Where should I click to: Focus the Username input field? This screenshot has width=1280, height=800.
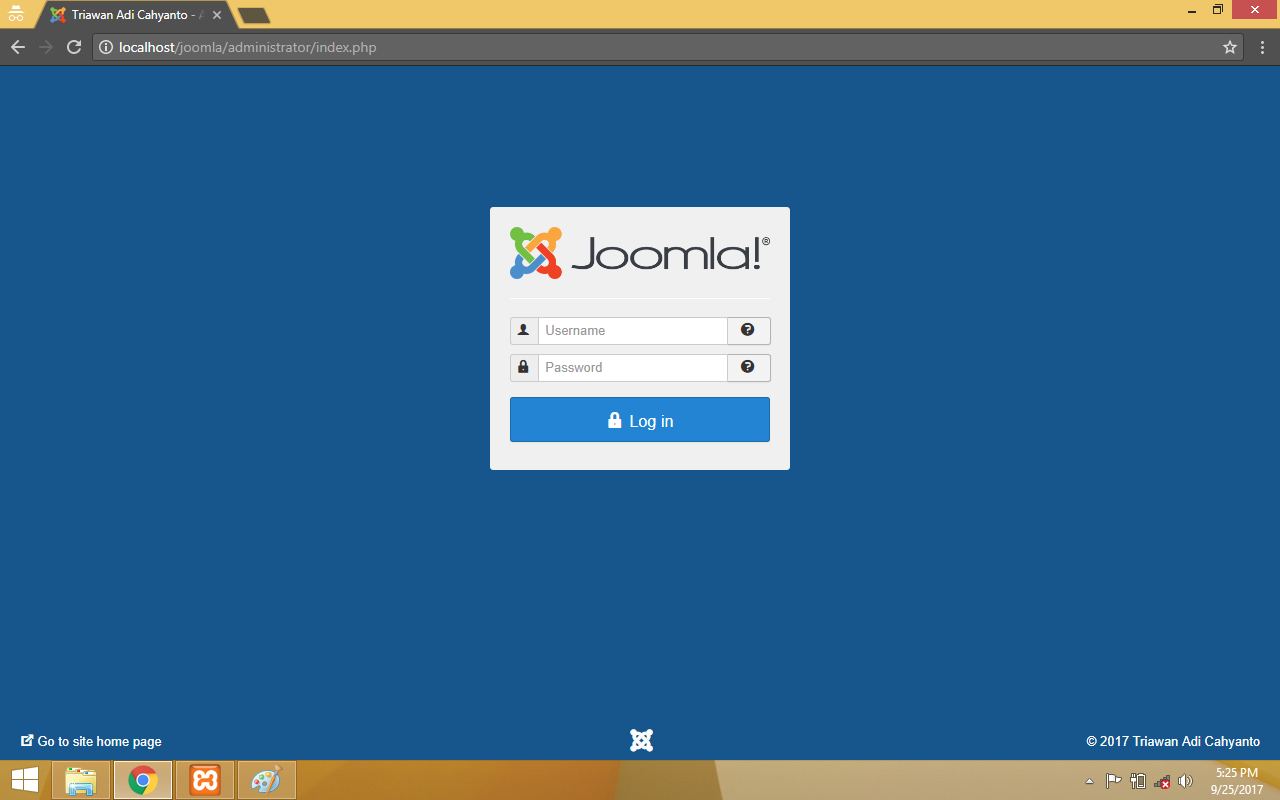point(632,330)
